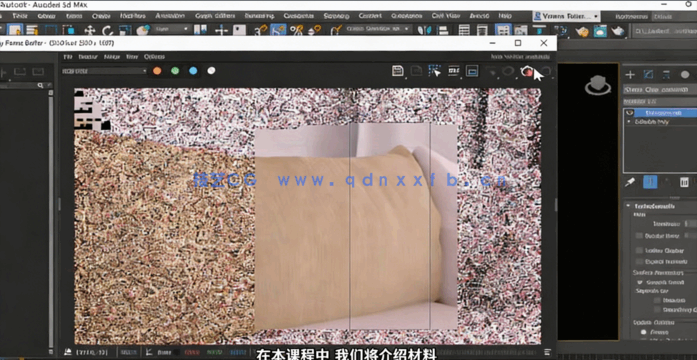Toggle the red channel circle
The height and width of the screenshot is (360, 697).
pos(157,71)
